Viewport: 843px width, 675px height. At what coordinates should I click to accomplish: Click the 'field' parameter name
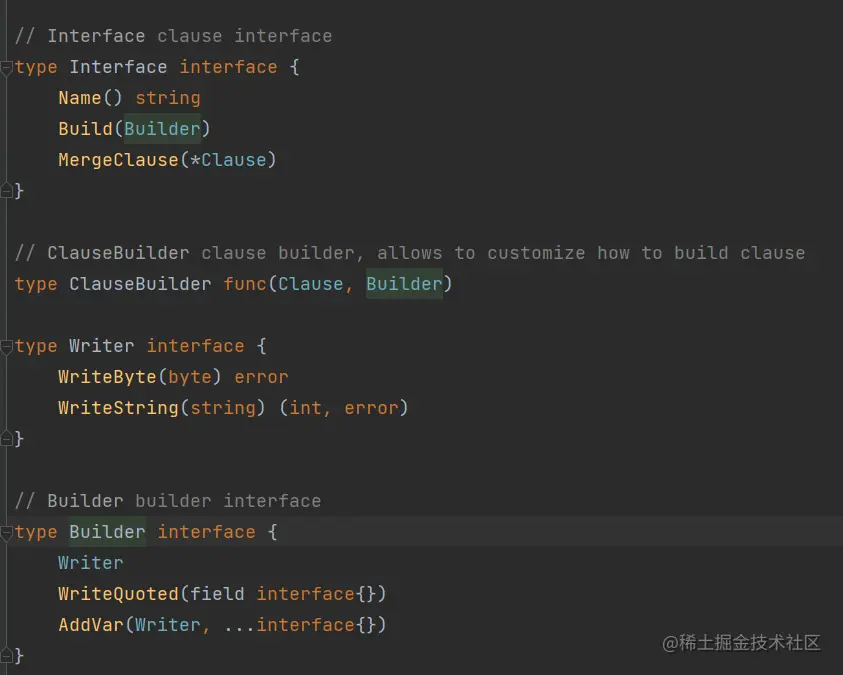[x=217, y=594]
